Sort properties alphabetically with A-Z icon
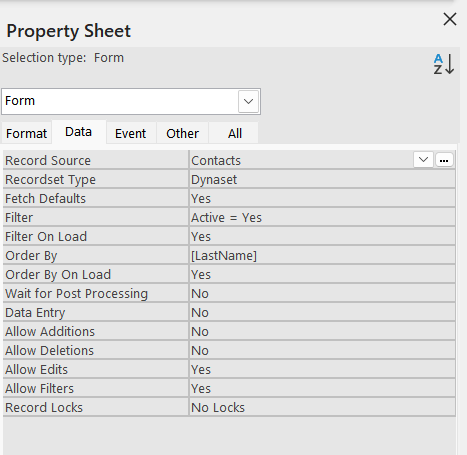Screen dimensions: 467x455 click(x=444, y=64)
